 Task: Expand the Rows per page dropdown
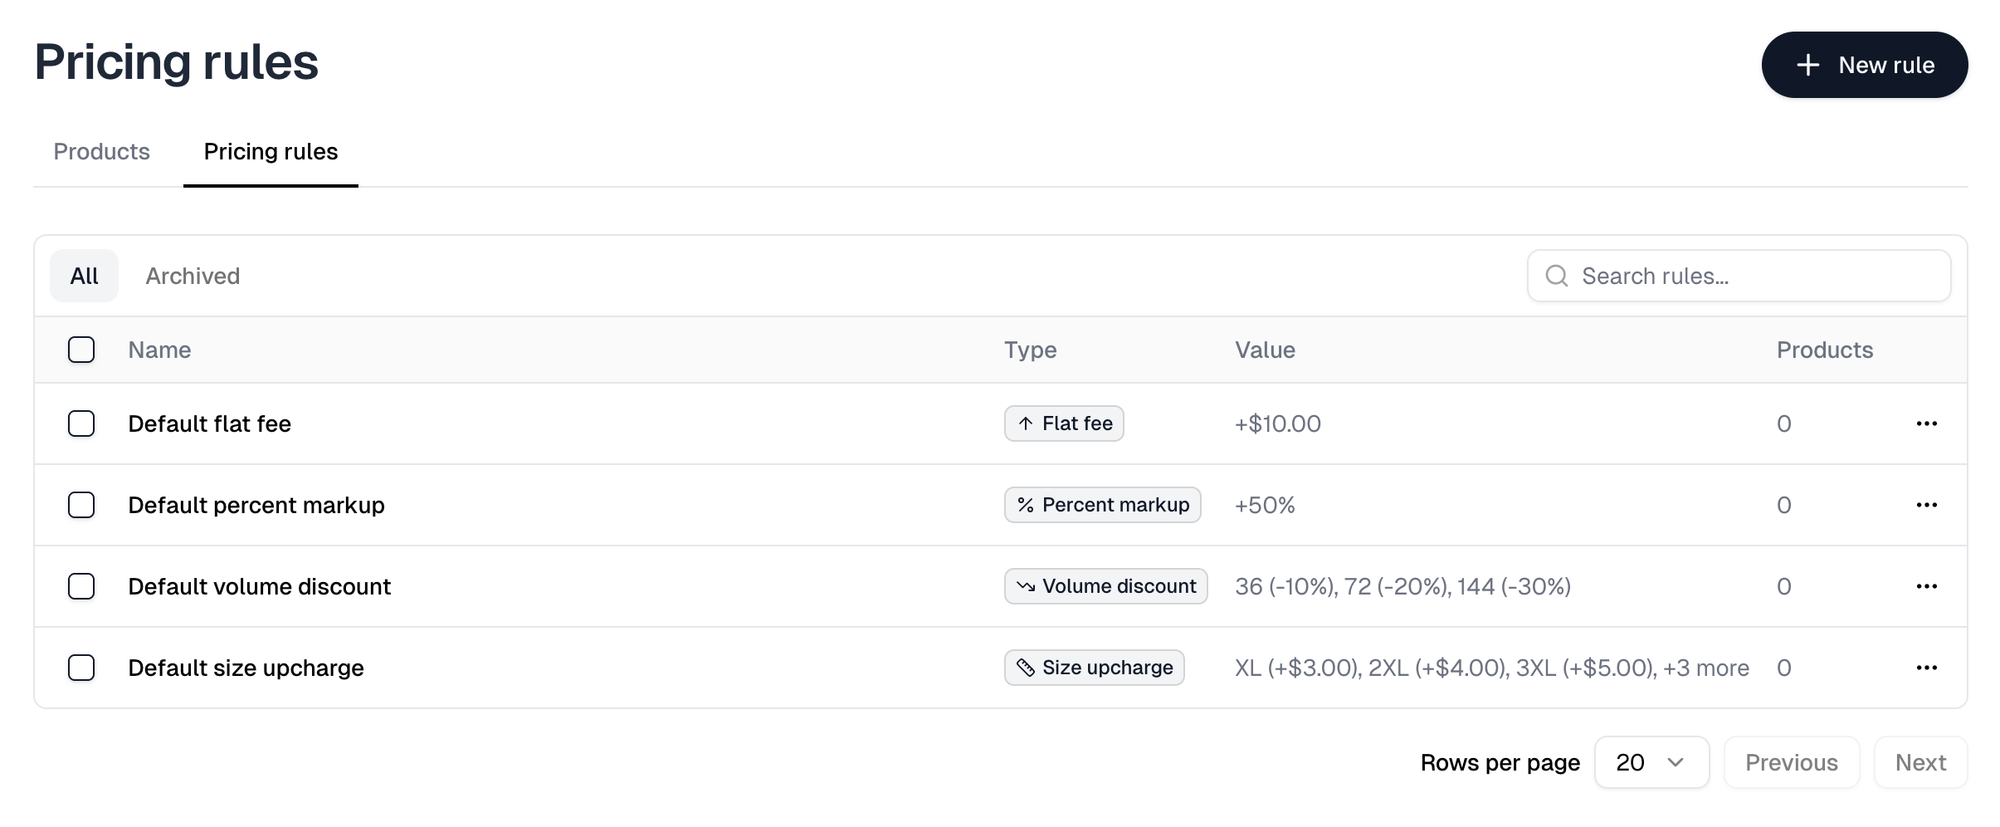tap(1651, 763)
